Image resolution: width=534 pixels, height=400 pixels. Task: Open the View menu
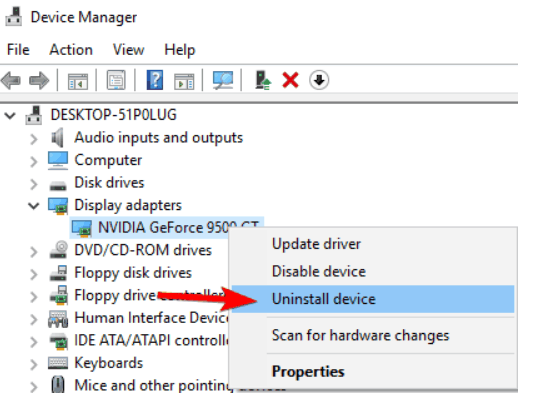tap(128, 50)
